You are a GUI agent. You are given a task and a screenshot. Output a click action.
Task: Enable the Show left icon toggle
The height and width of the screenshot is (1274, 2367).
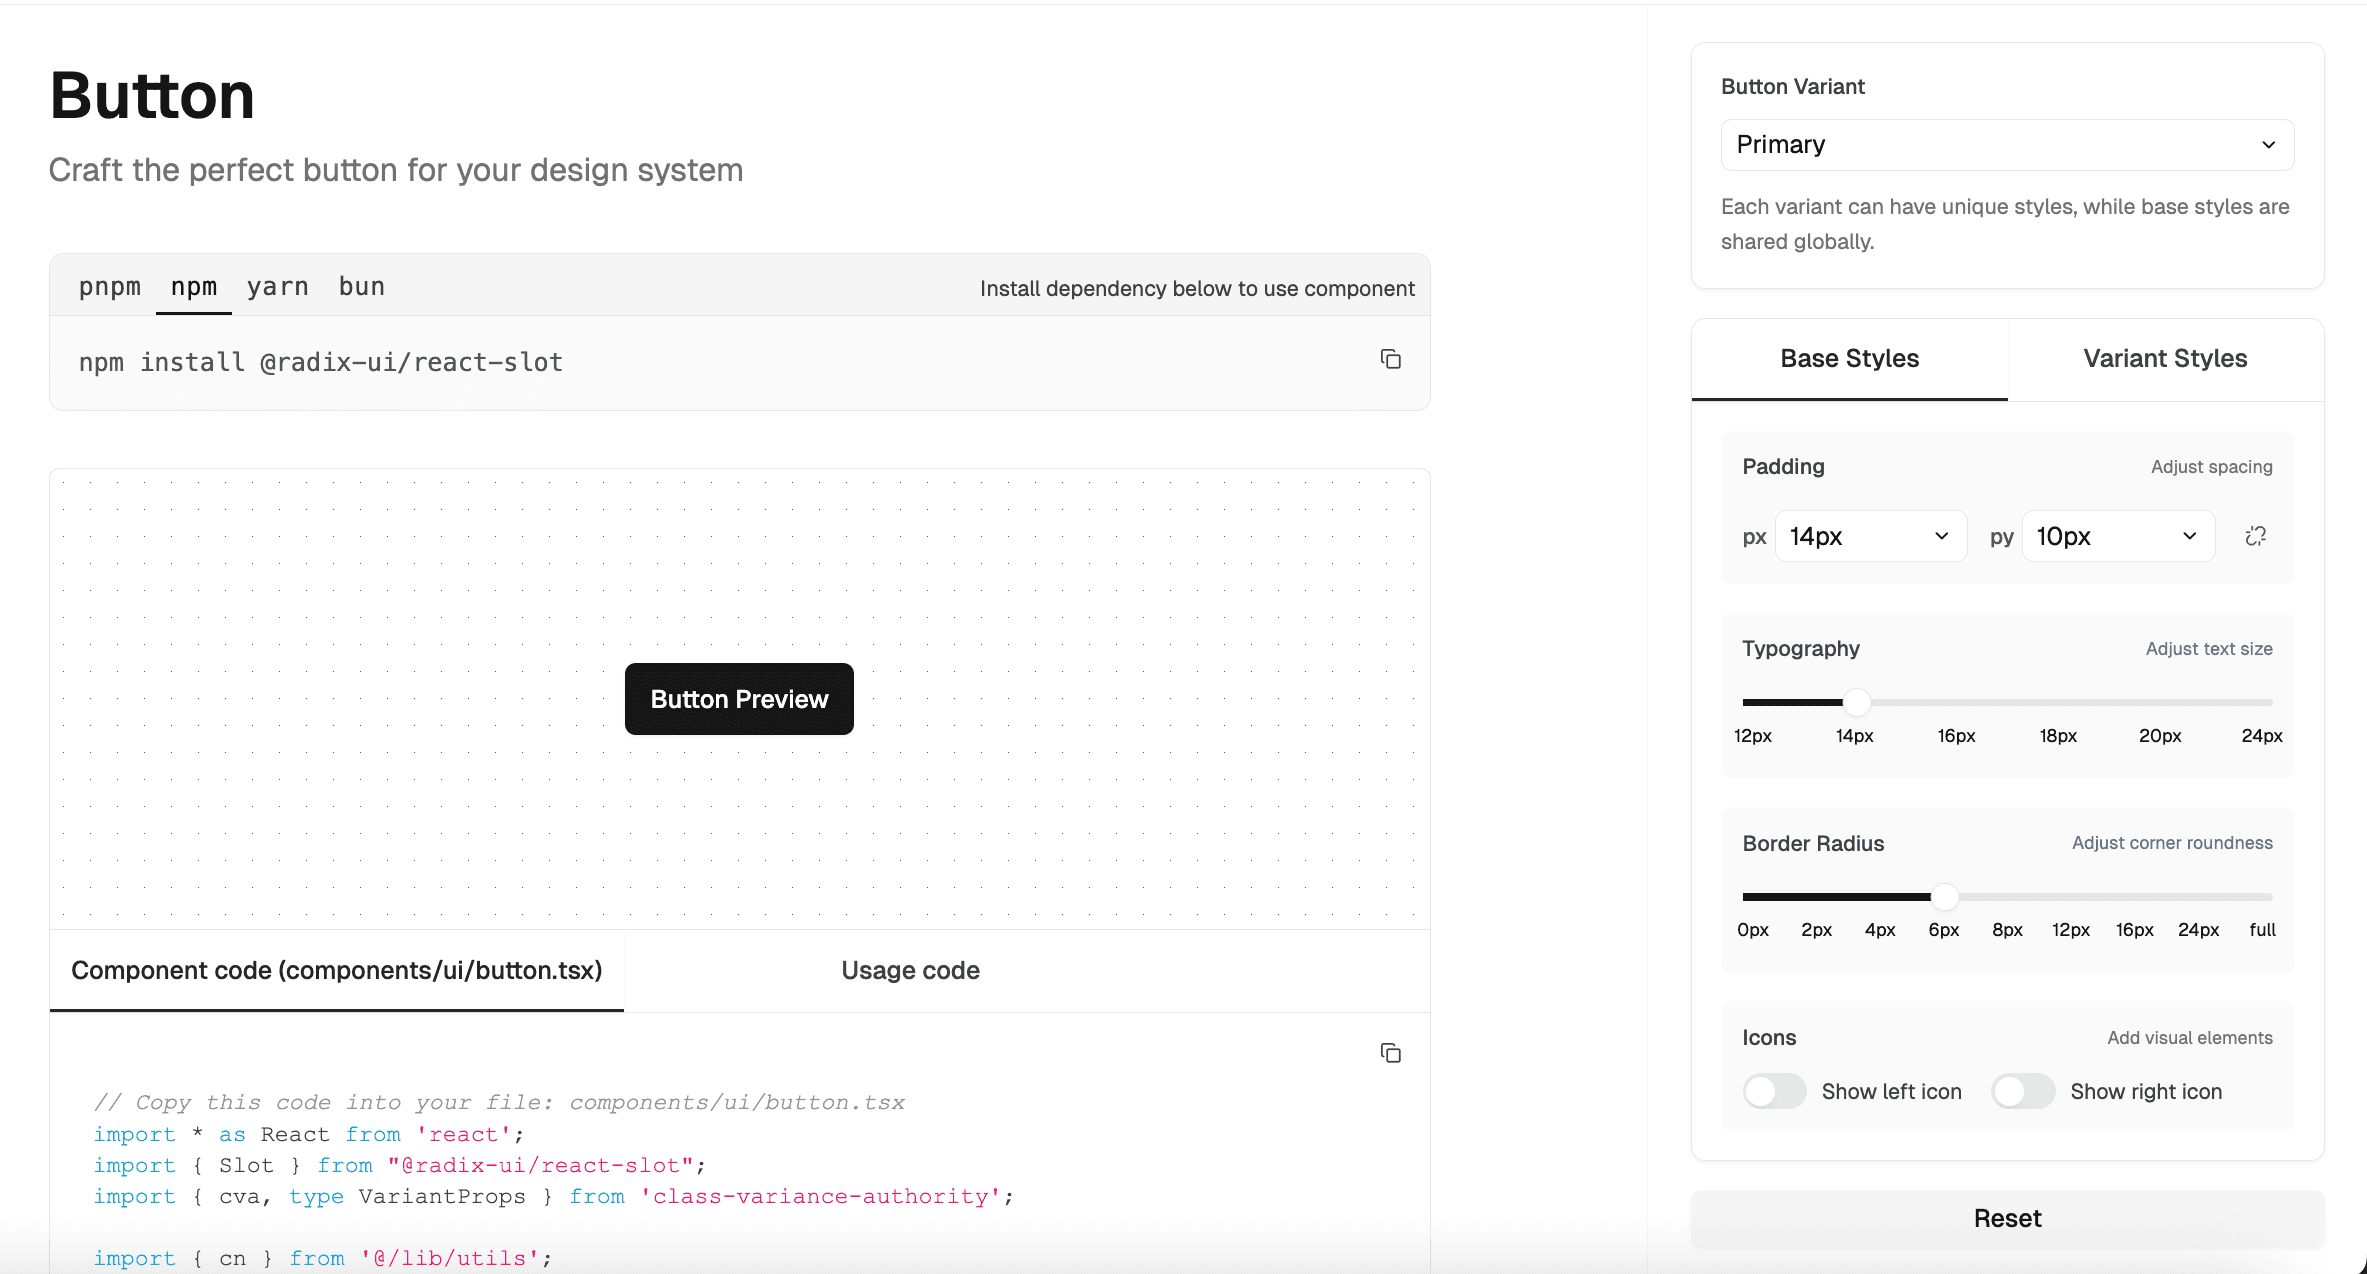pos(1774,1091)
